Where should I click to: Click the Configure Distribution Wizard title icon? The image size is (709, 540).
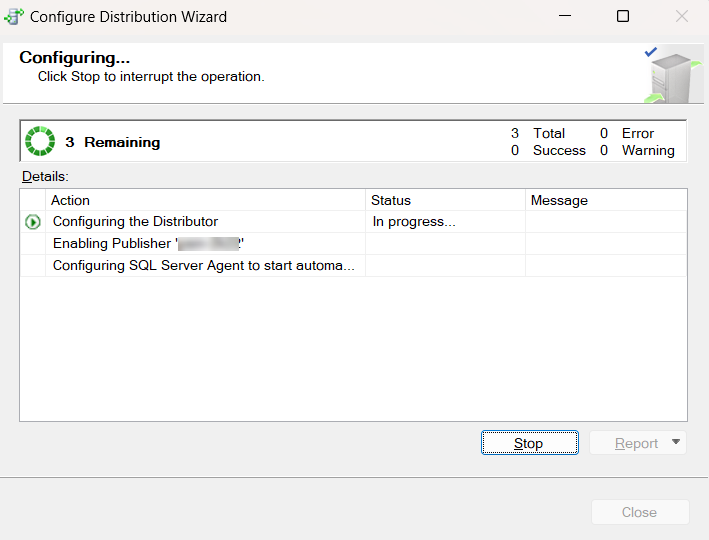14,16
